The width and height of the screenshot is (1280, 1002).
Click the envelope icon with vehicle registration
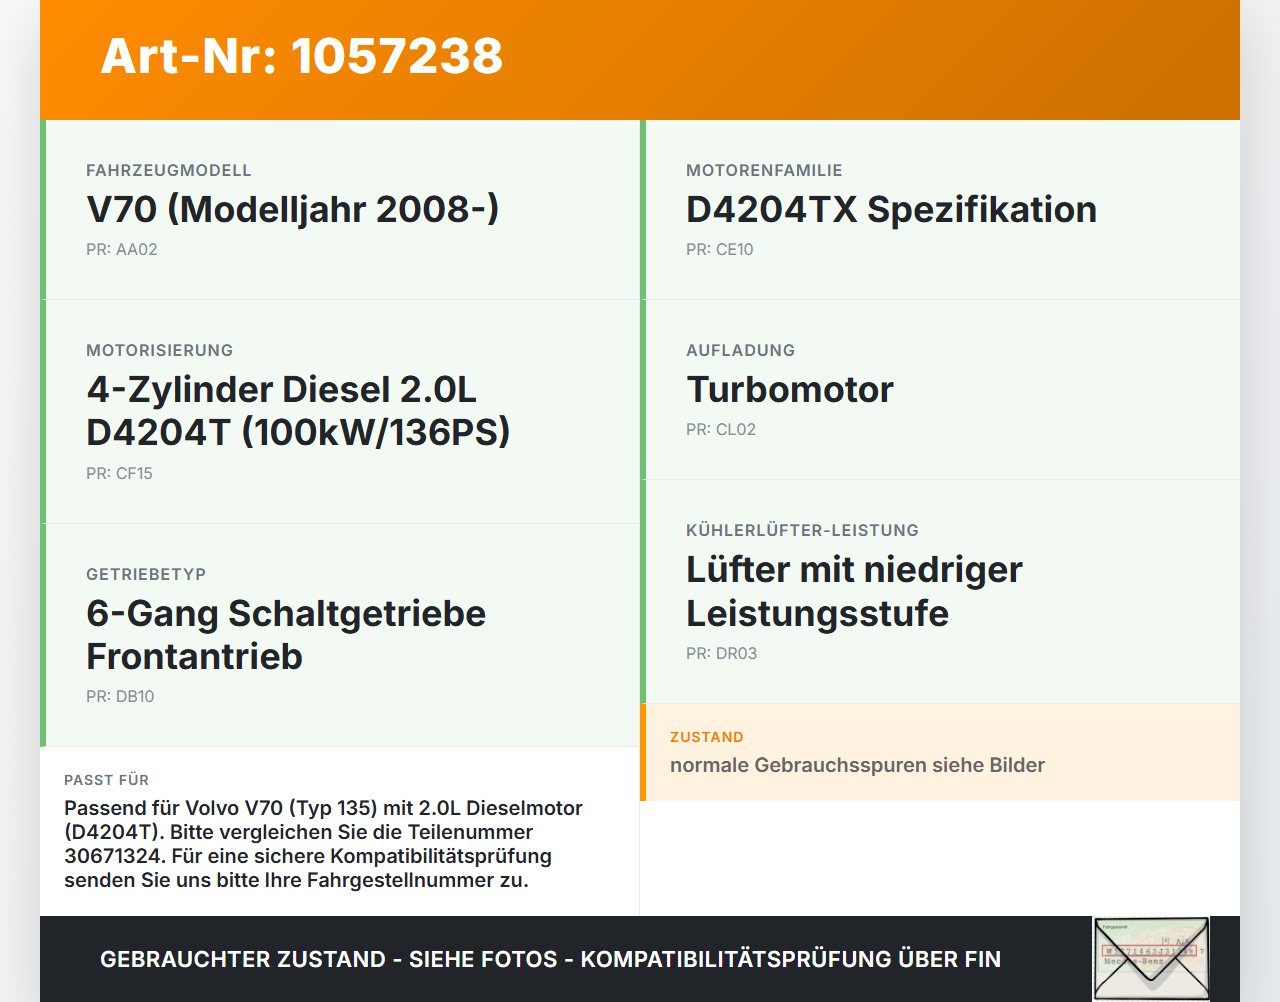point(1151,959)
